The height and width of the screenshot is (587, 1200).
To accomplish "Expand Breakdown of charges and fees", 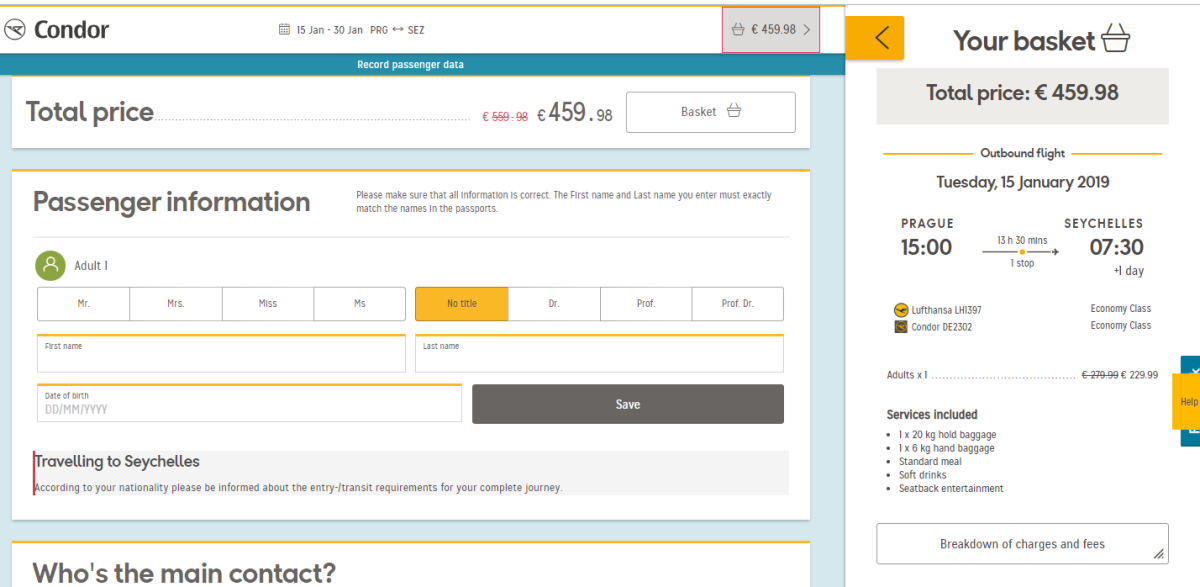I will [x=1022, y=544].
